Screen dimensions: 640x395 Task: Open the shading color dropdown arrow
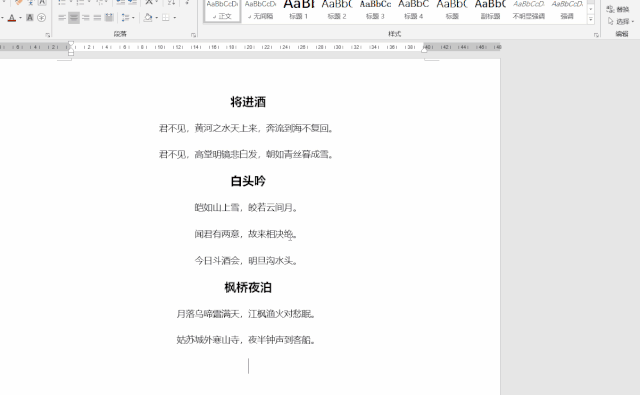click(156, 18)
